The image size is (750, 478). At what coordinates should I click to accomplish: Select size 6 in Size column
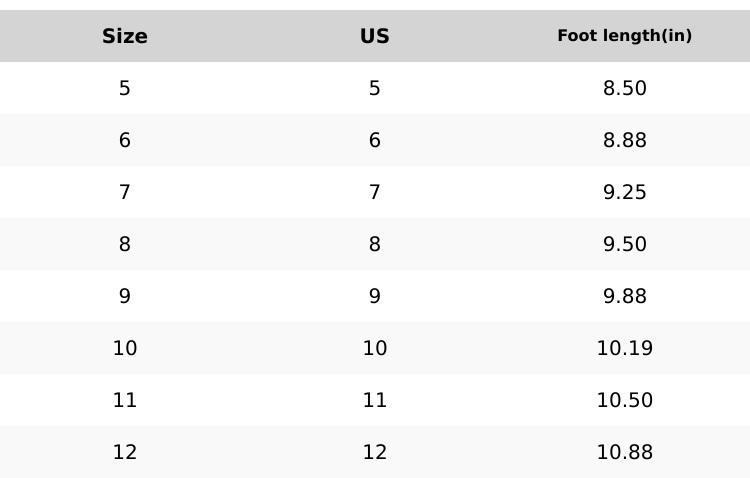click(x=125, y=140)
